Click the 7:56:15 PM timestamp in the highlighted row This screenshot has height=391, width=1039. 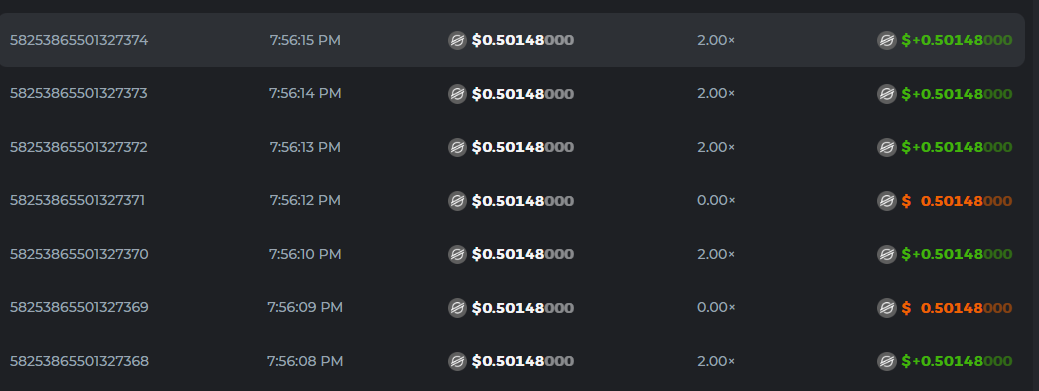[305, 40]
